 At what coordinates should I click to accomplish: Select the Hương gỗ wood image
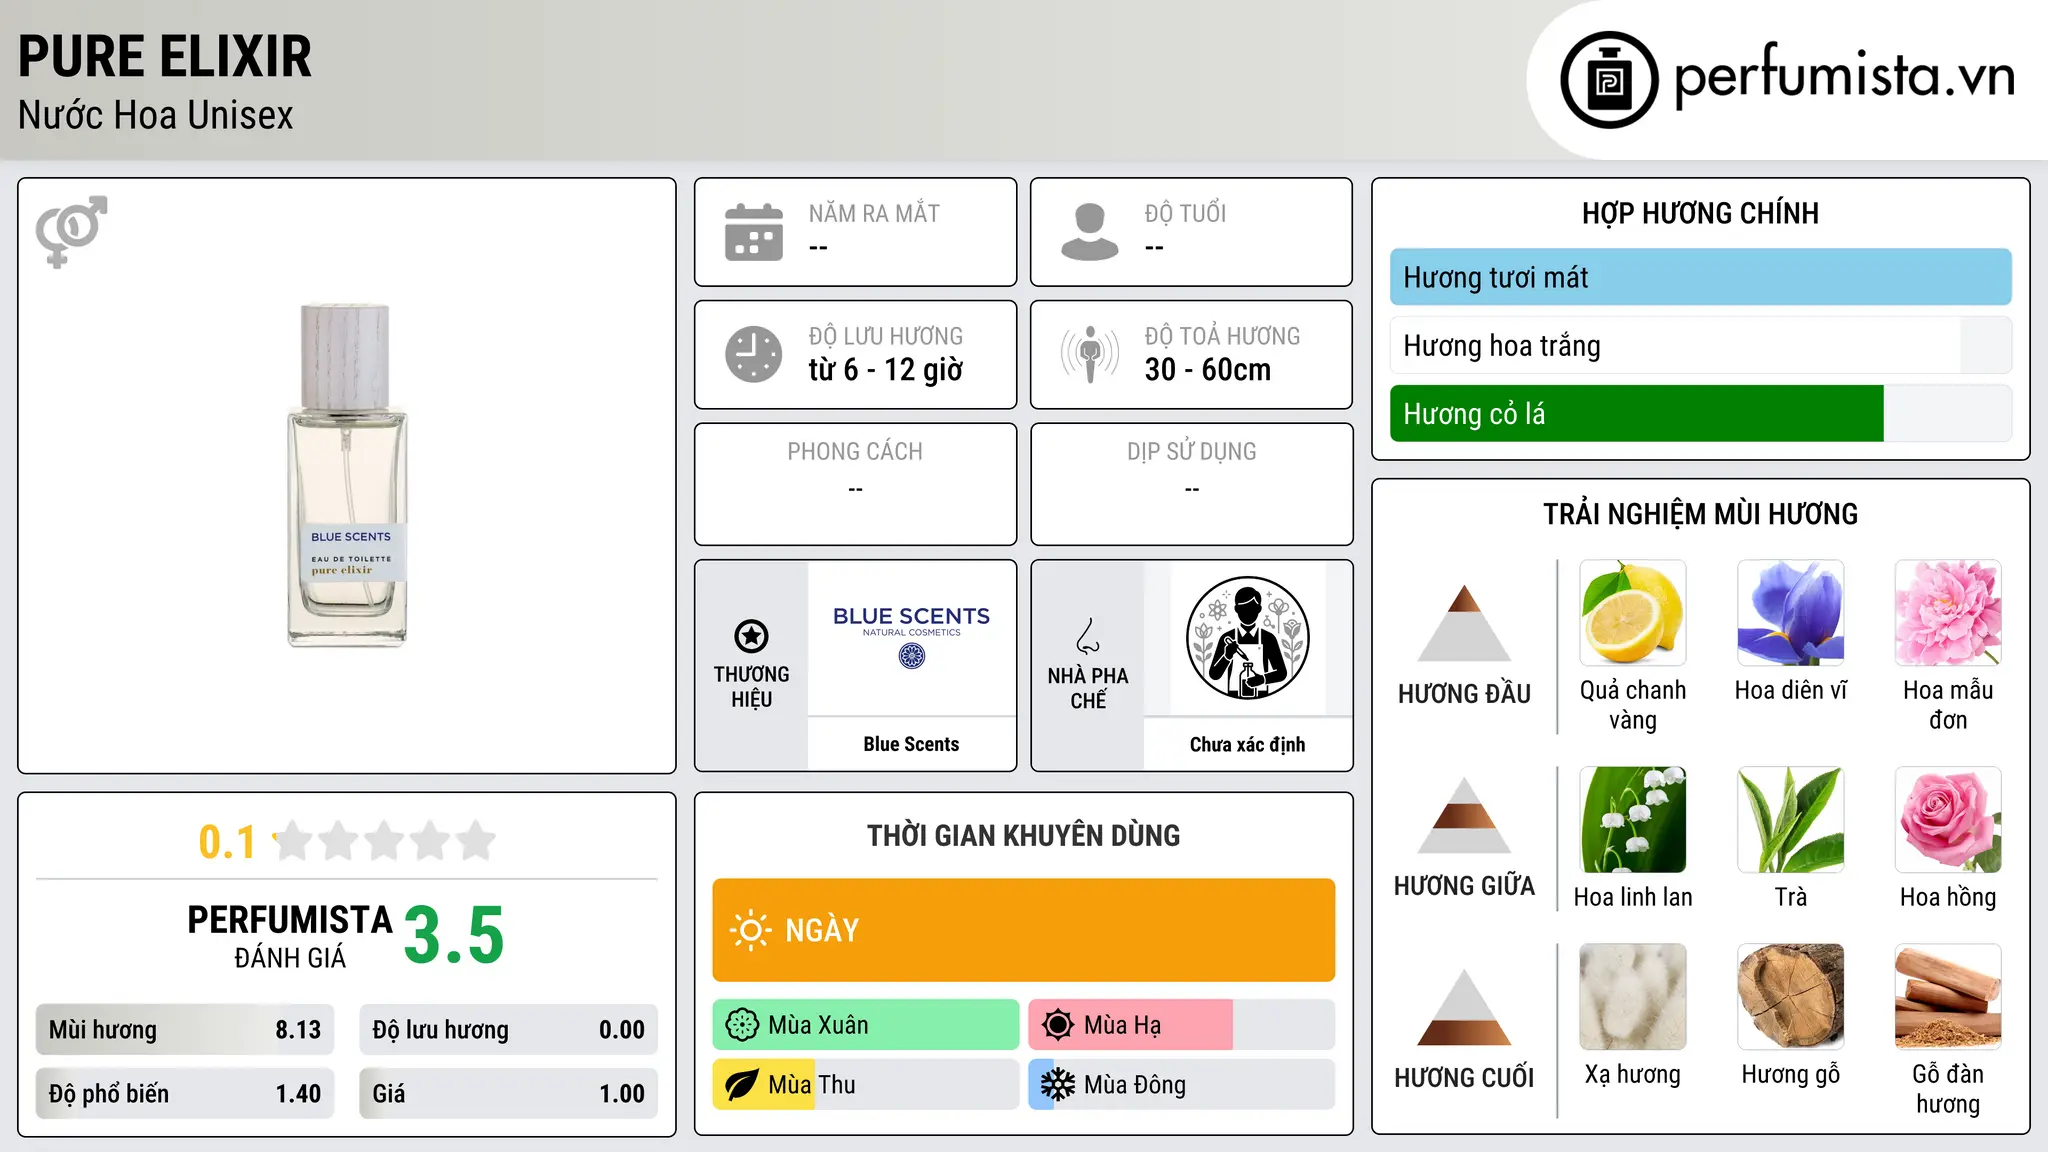click(x=1791, y=997)
